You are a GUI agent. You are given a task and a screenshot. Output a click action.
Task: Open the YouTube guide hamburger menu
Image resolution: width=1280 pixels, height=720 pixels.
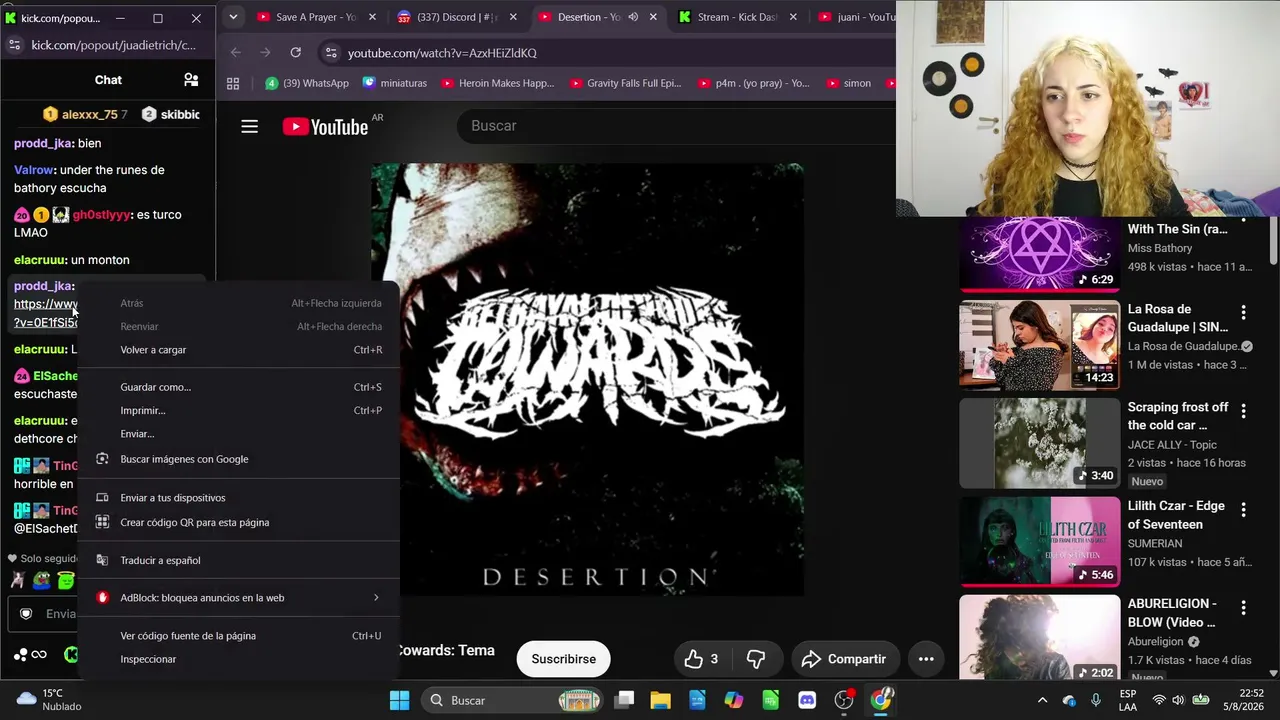coord(249,126)
